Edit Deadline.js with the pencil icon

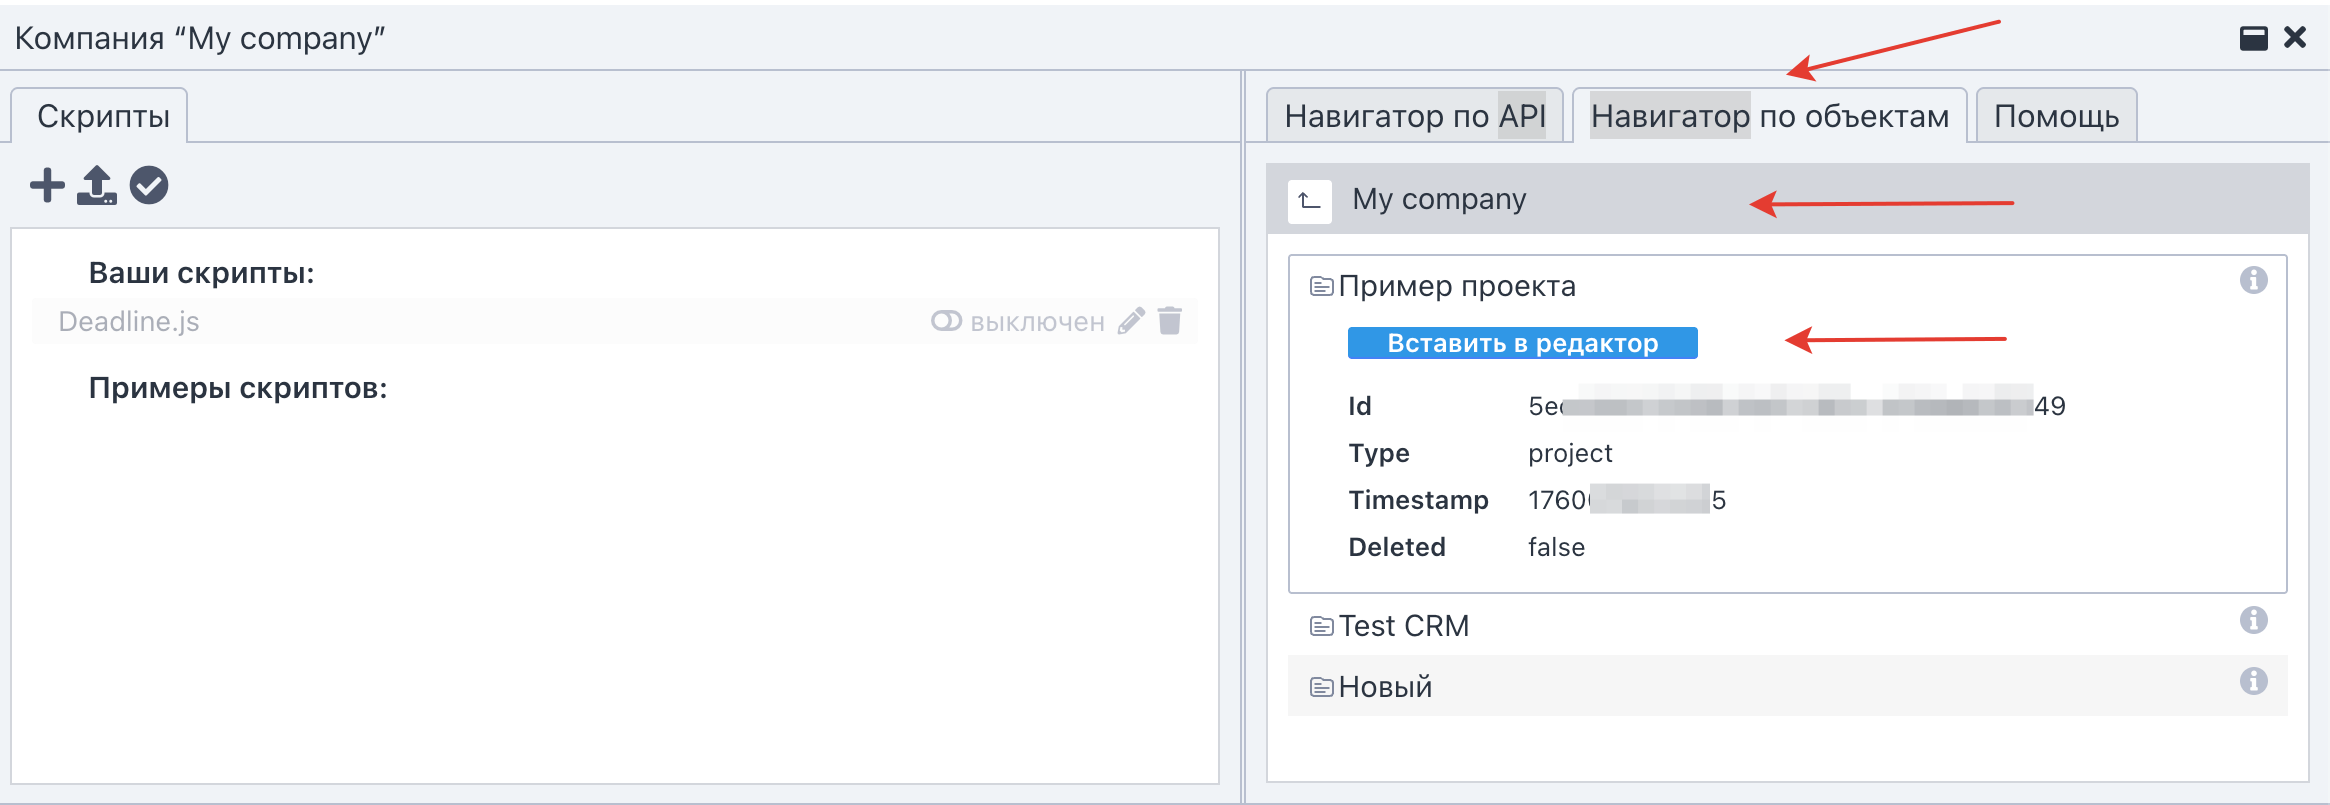[1131, 321]
